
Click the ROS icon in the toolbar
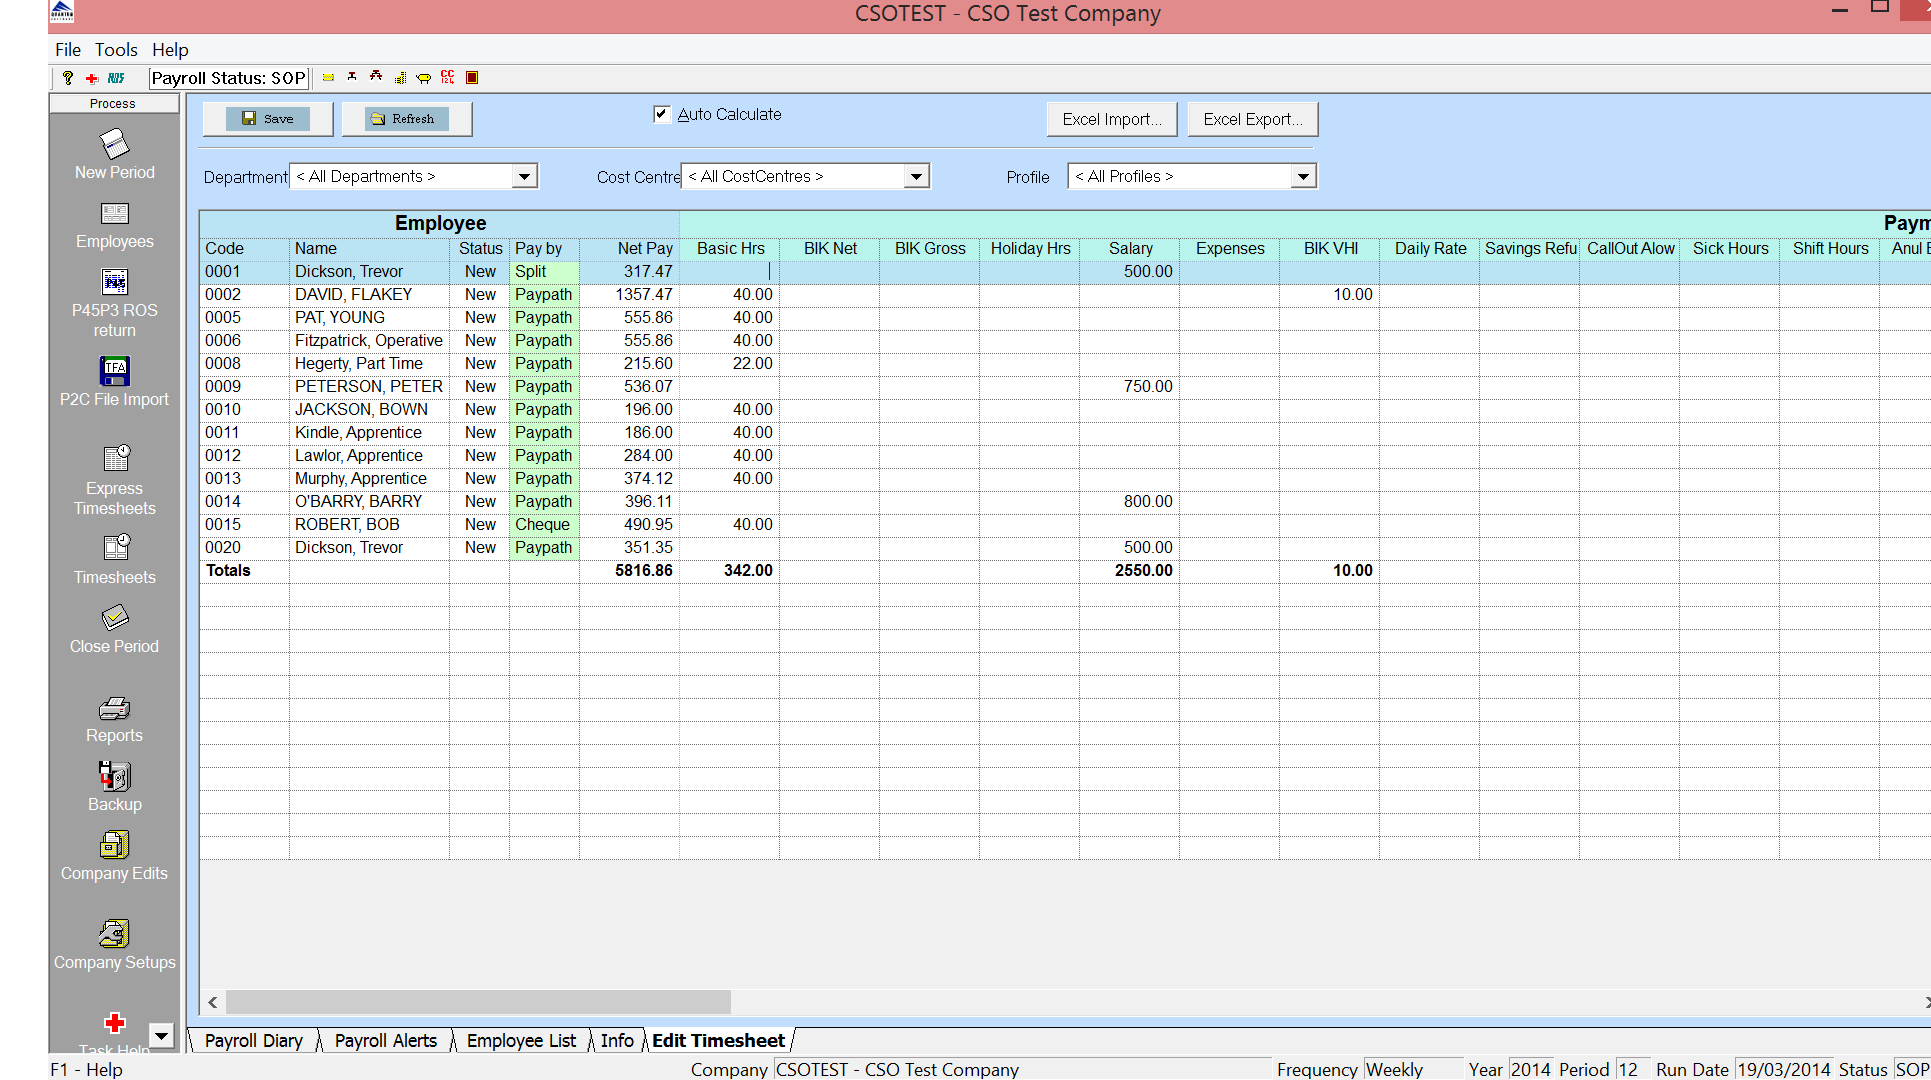pyautogui.click(x=115, y=77)
